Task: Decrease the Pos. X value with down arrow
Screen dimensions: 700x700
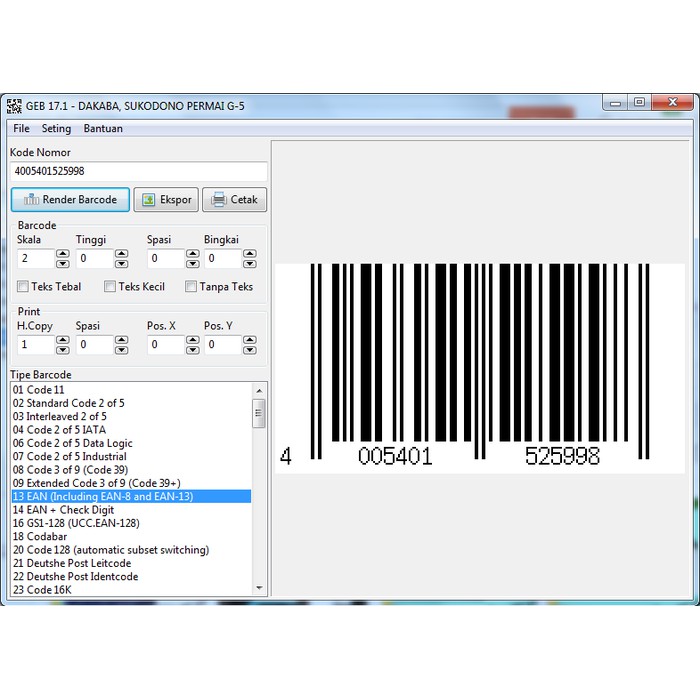Action: [x=192, y=350]
